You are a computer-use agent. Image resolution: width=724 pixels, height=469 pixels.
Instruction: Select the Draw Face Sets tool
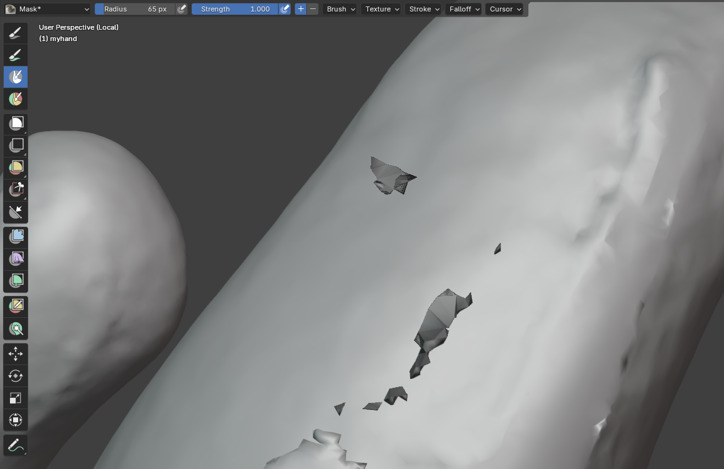(16, 99)
